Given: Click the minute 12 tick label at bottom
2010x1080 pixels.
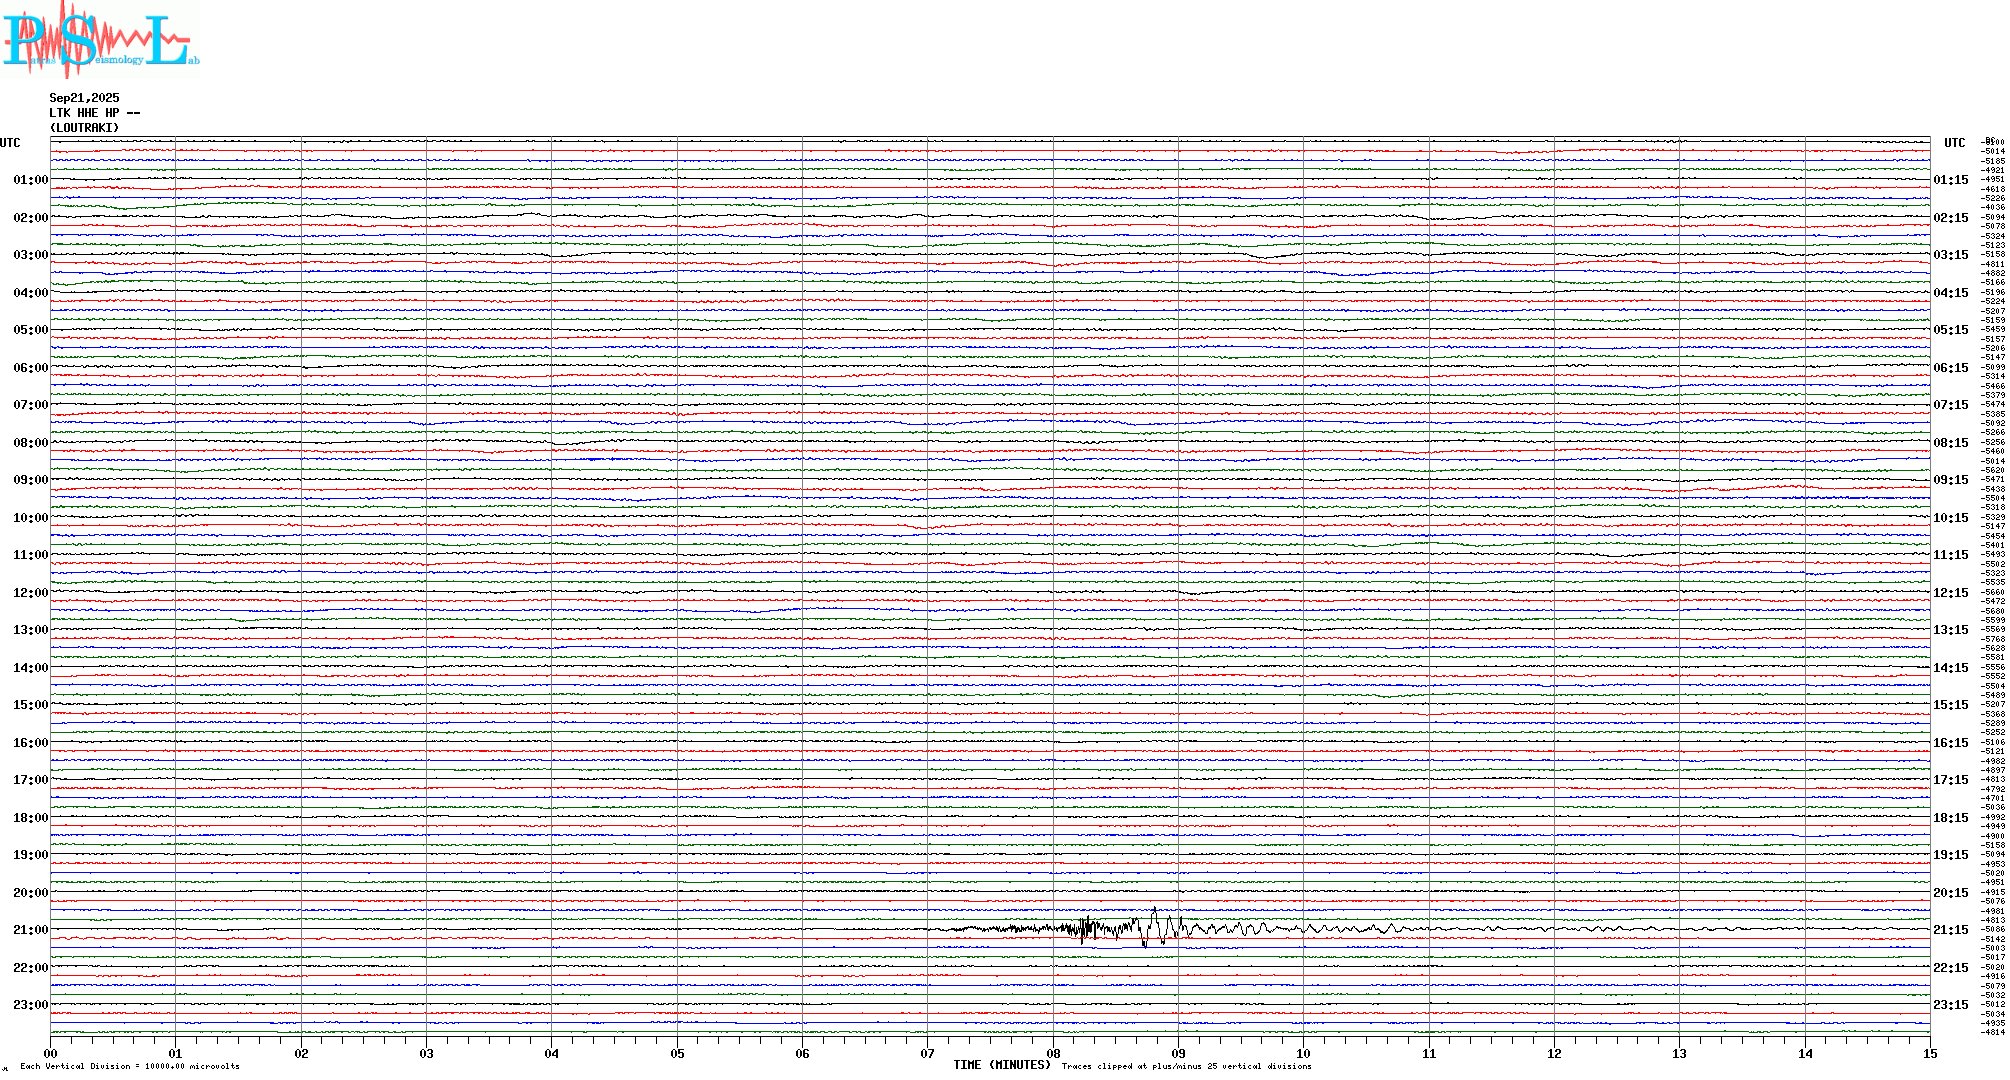Looking at the screenshot, I should coord(1554,1053).
